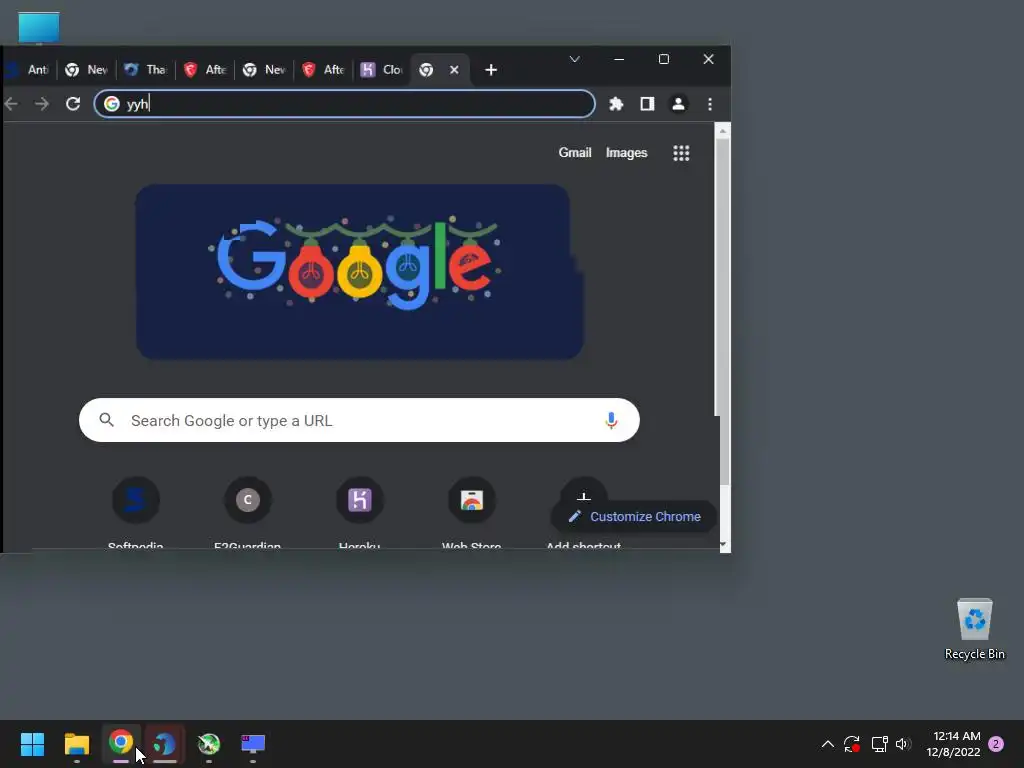The height and width of the screenshot is (768, 1024).
Task: Click the sync status tray icon
Action: pyautogui.click(x=852, y=744)
